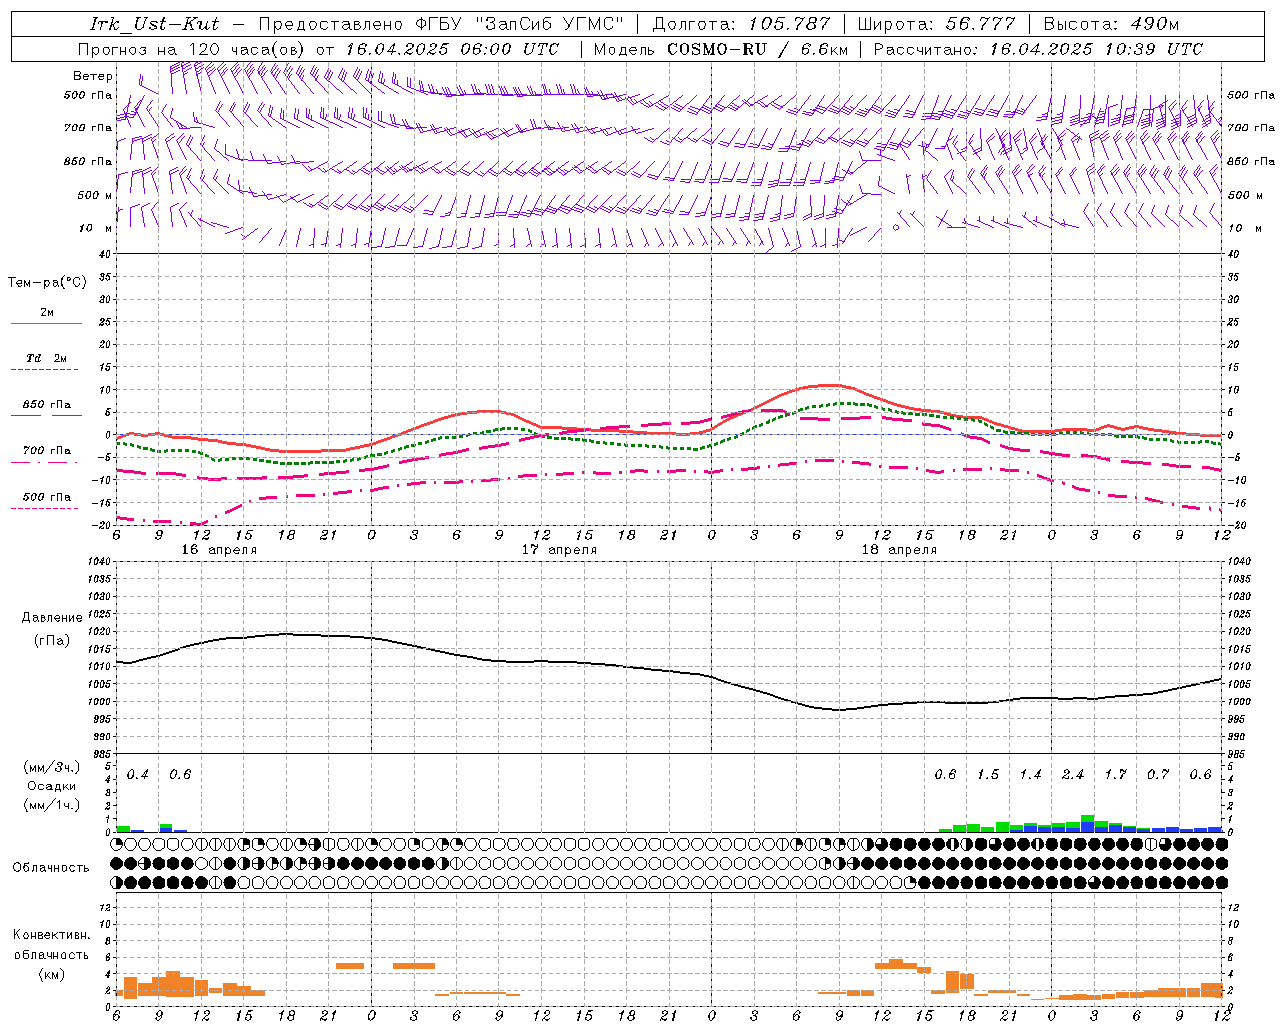Click the (мм/3ч.) precipitation unit label
Viewport: 1280px width, 1024px height.
(x=51, y=767)
